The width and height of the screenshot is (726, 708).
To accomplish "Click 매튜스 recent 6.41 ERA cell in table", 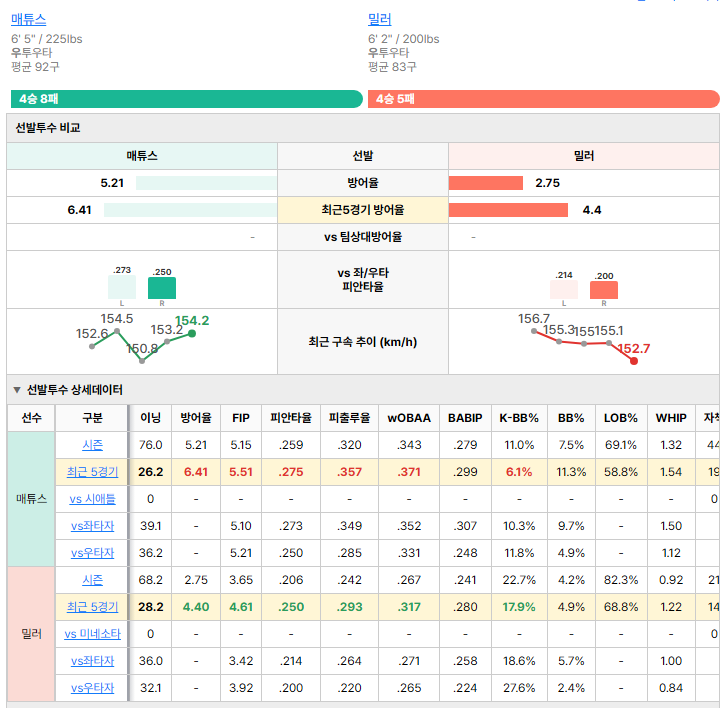I will 196,472.
